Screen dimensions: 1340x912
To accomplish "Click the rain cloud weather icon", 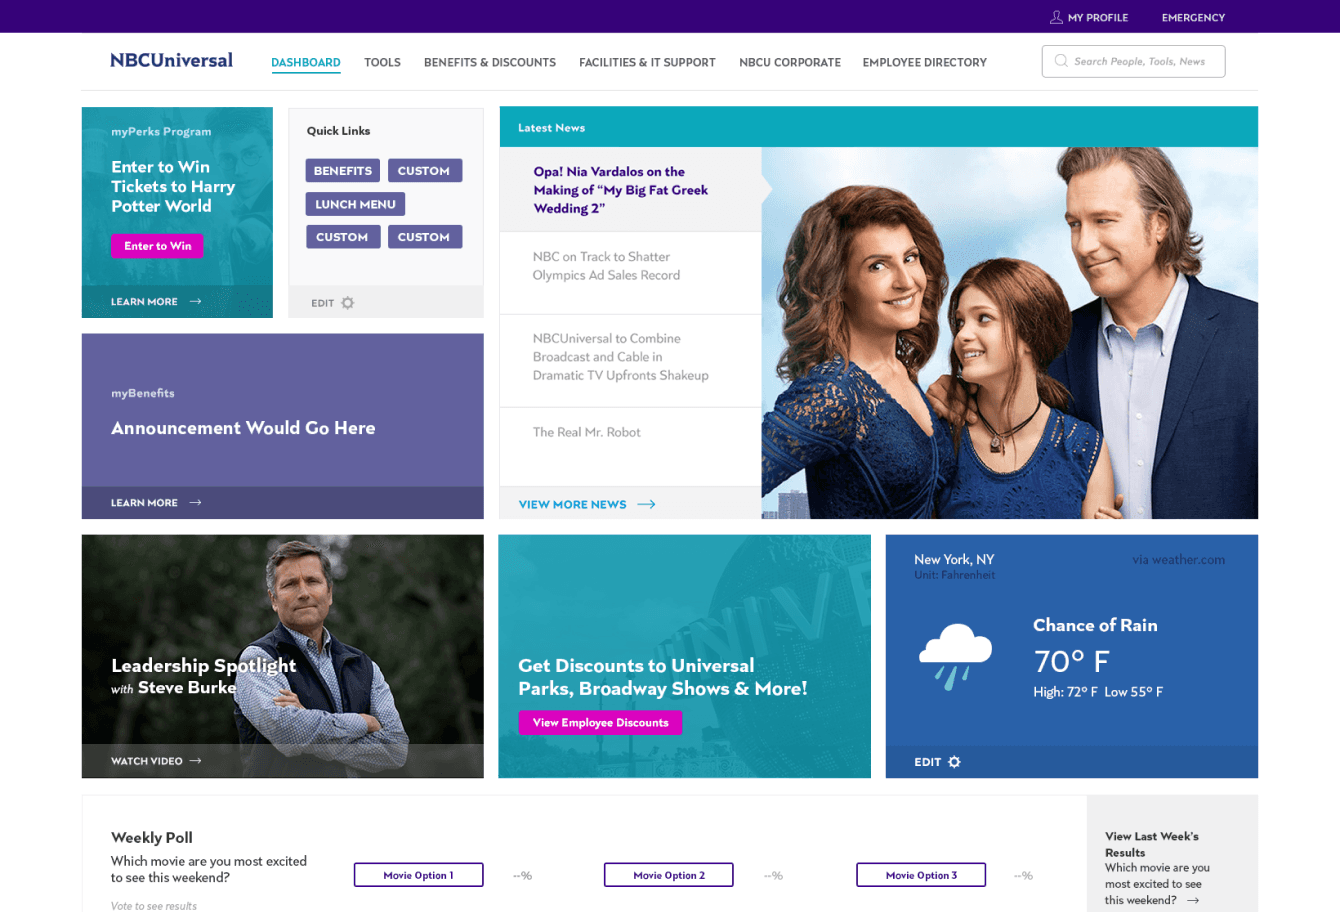I will (955, 656).
